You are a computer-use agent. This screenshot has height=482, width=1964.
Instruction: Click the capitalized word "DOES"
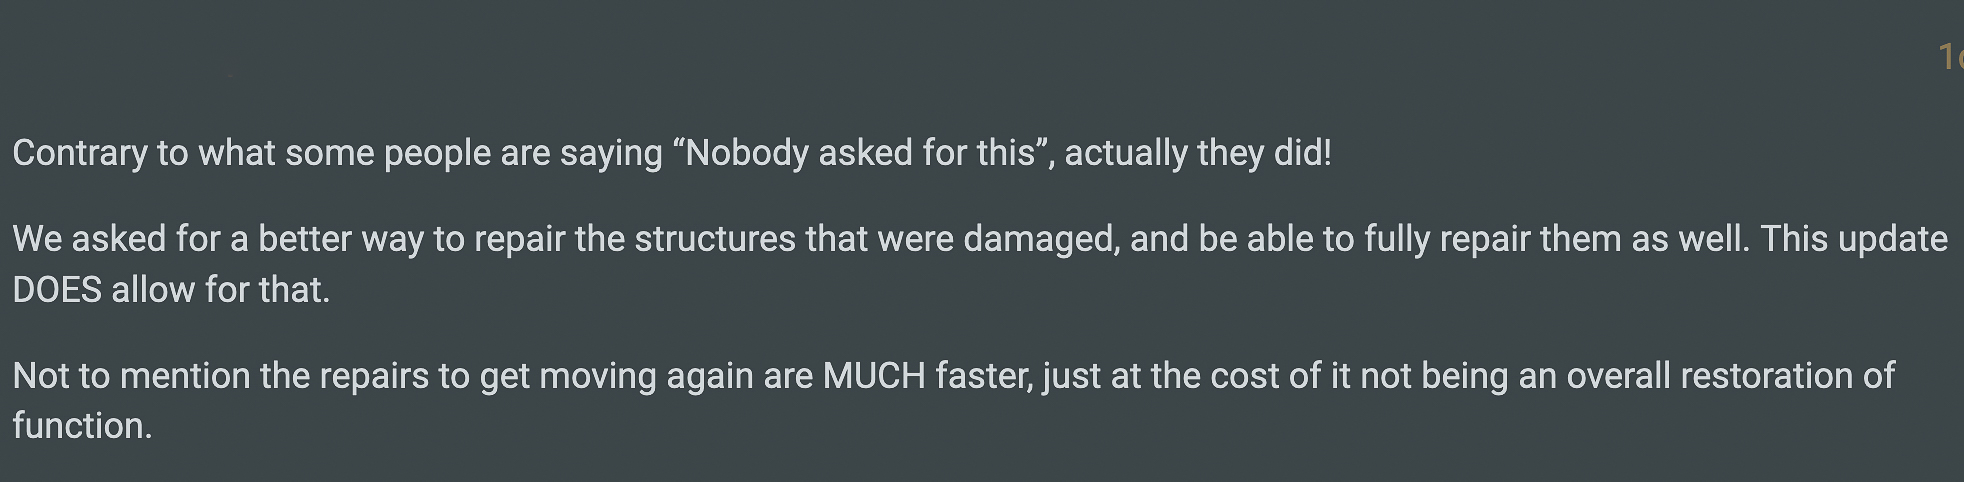pyautogui.click(x=57, y=290)
